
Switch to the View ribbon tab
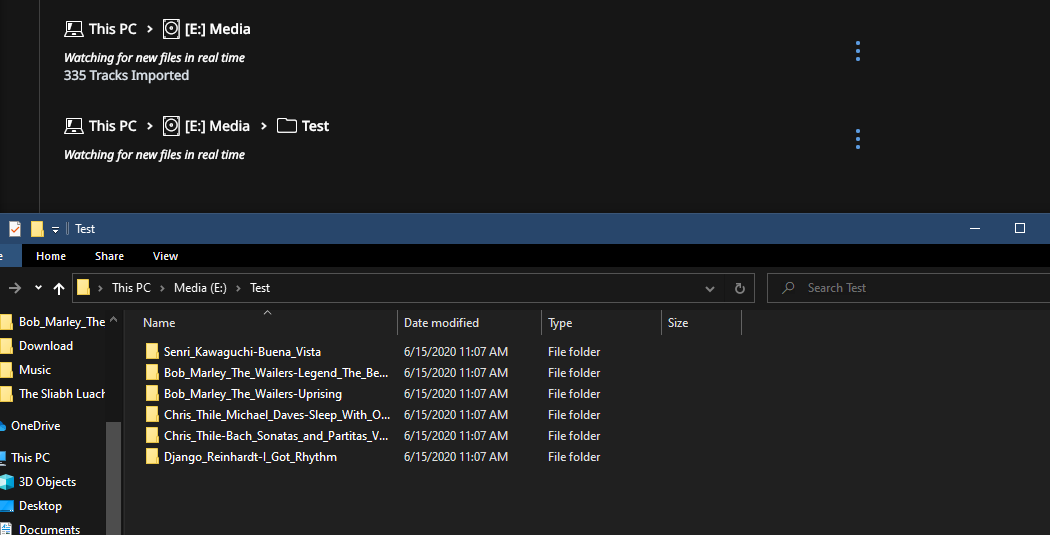[165, 256]
